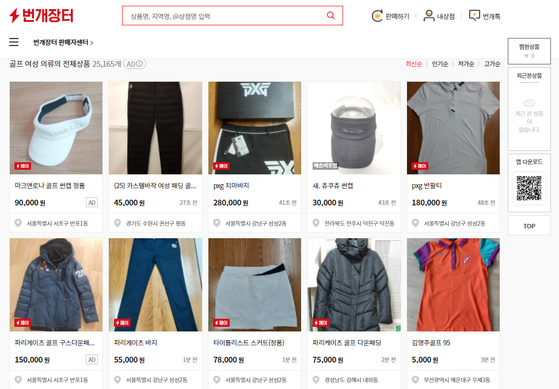
Task: Click the 90,000원 price
Action: (30, 203)
